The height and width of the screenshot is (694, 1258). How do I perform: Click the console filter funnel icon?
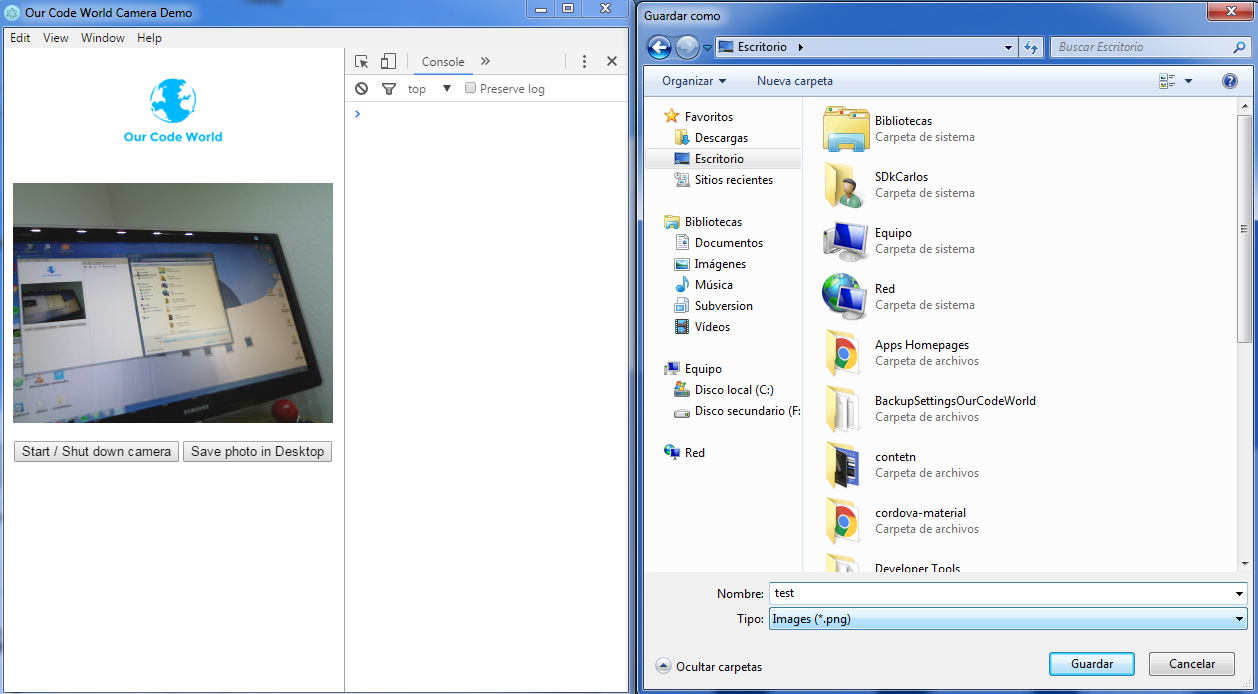click(389, 89)
